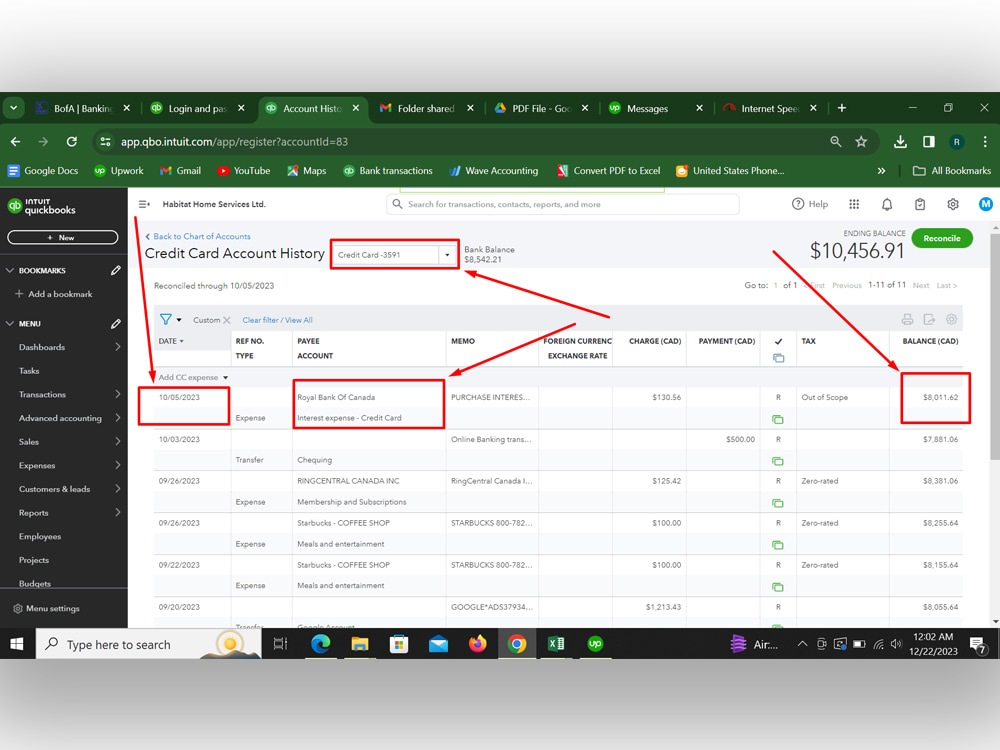Open QuickBooks settings gear in header

(x=953, y=204)
